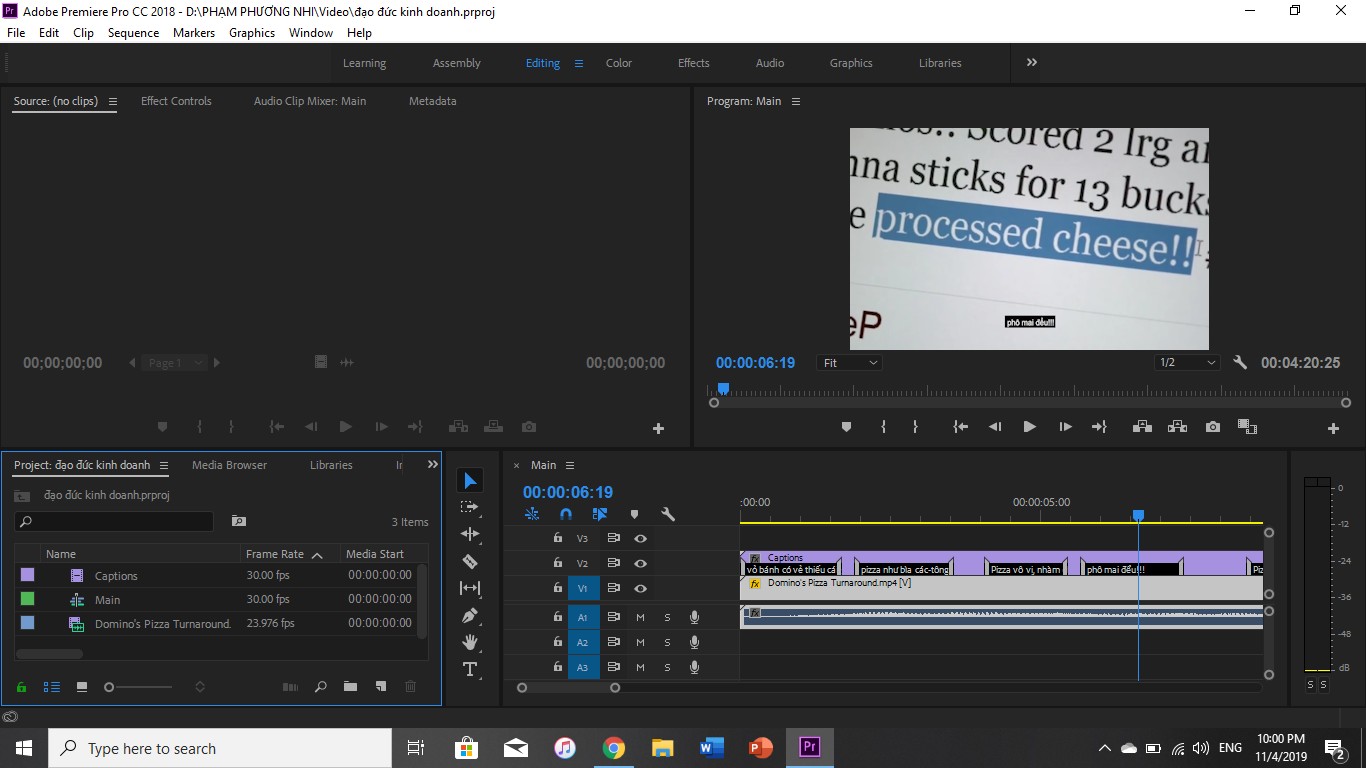The width and height of the screenshot is (1366, 768).
Task: Open the Markers menu
Action: pyautogui.click(x=194, y=32)
